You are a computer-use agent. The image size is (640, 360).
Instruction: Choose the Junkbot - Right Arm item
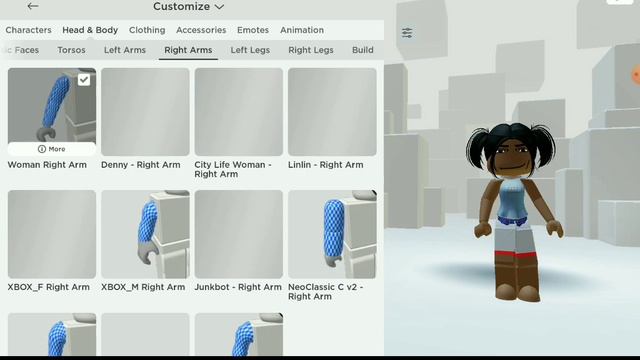coord(239,234)
